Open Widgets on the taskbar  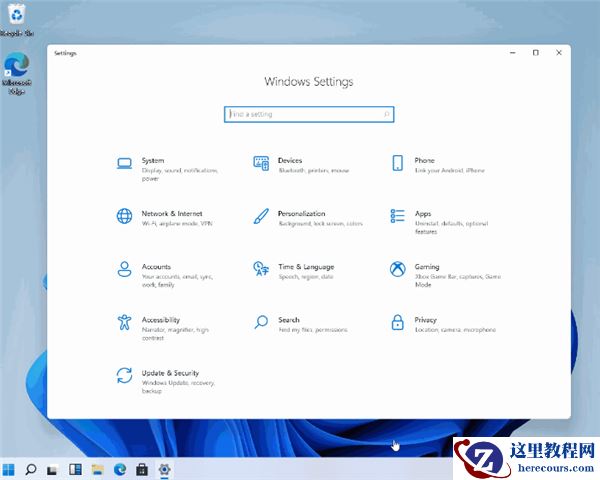click(x=75, y=469)
